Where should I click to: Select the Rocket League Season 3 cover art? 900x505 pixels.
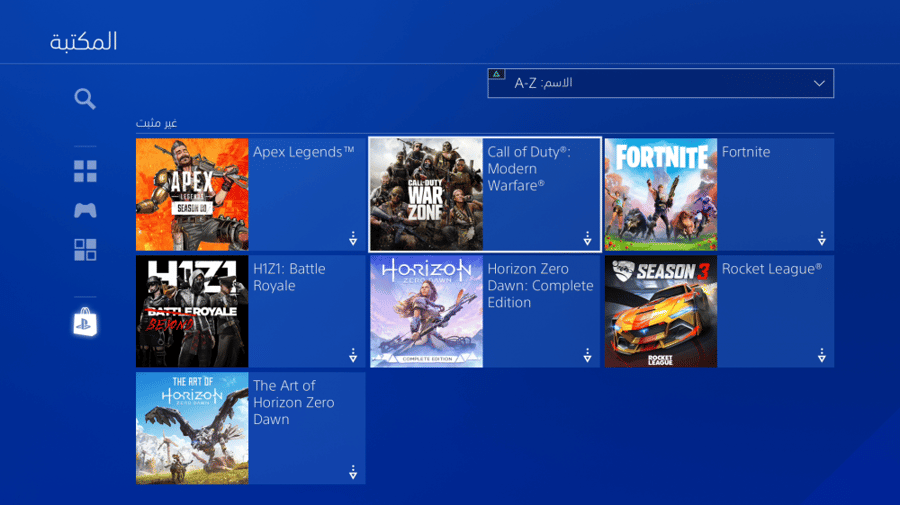(661, 311)
